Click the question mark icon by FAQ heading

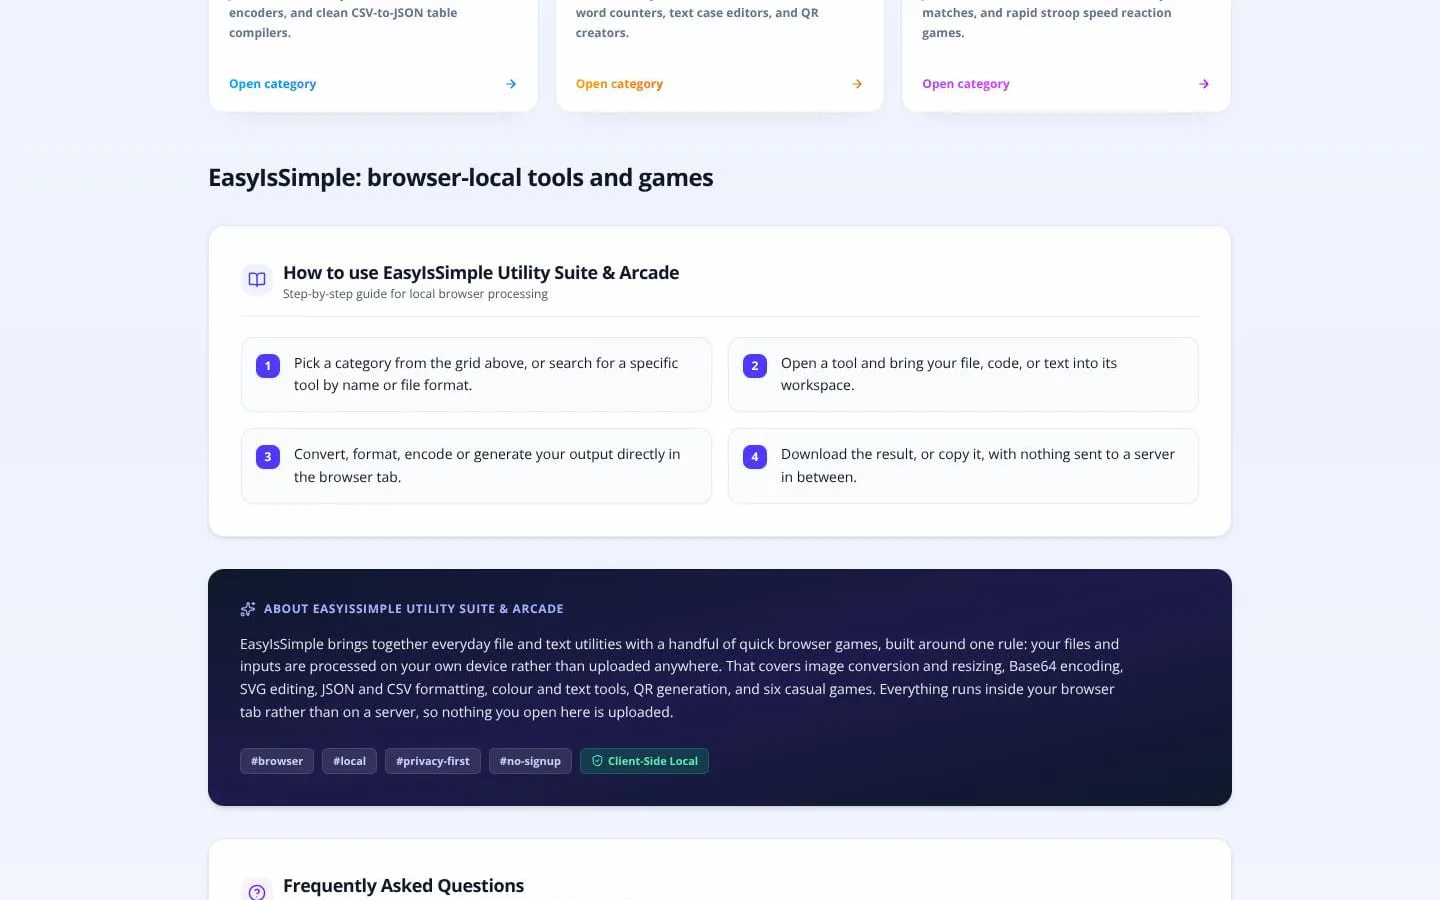(x=257, y=892)
